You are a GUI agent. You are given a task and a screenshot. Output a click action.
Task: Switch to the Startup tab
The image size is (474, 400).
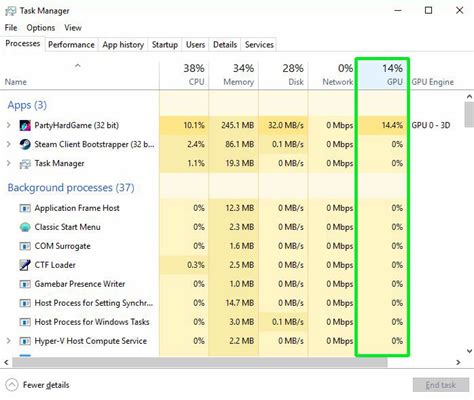(x=165, y=45)
